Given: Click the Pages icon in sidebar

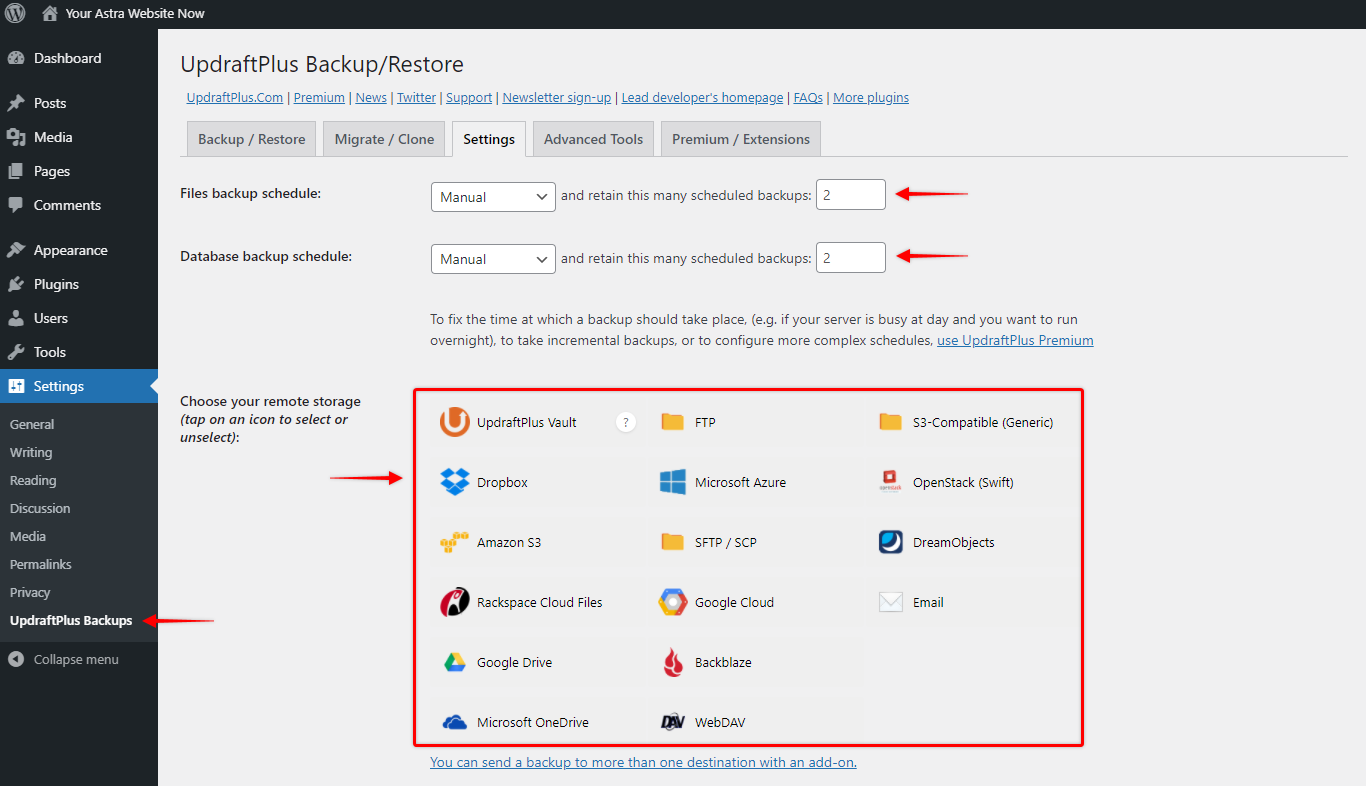Looking at the screenshot, I should pyautogui.click(x=16, y=171).
